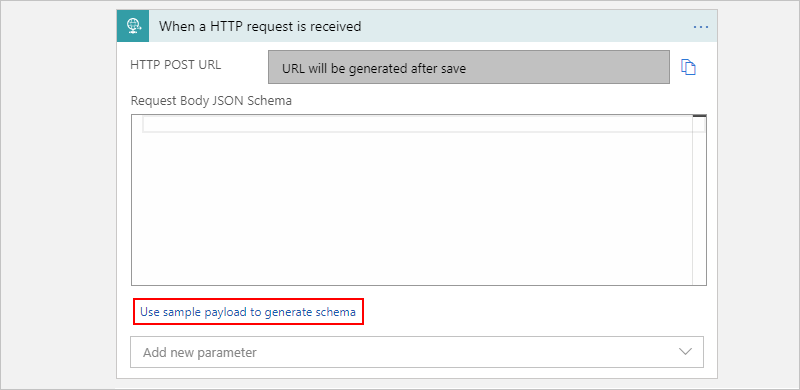Open the 'Add new parameter' dropdown
The image size is (800, 390).
coord(417,352)
